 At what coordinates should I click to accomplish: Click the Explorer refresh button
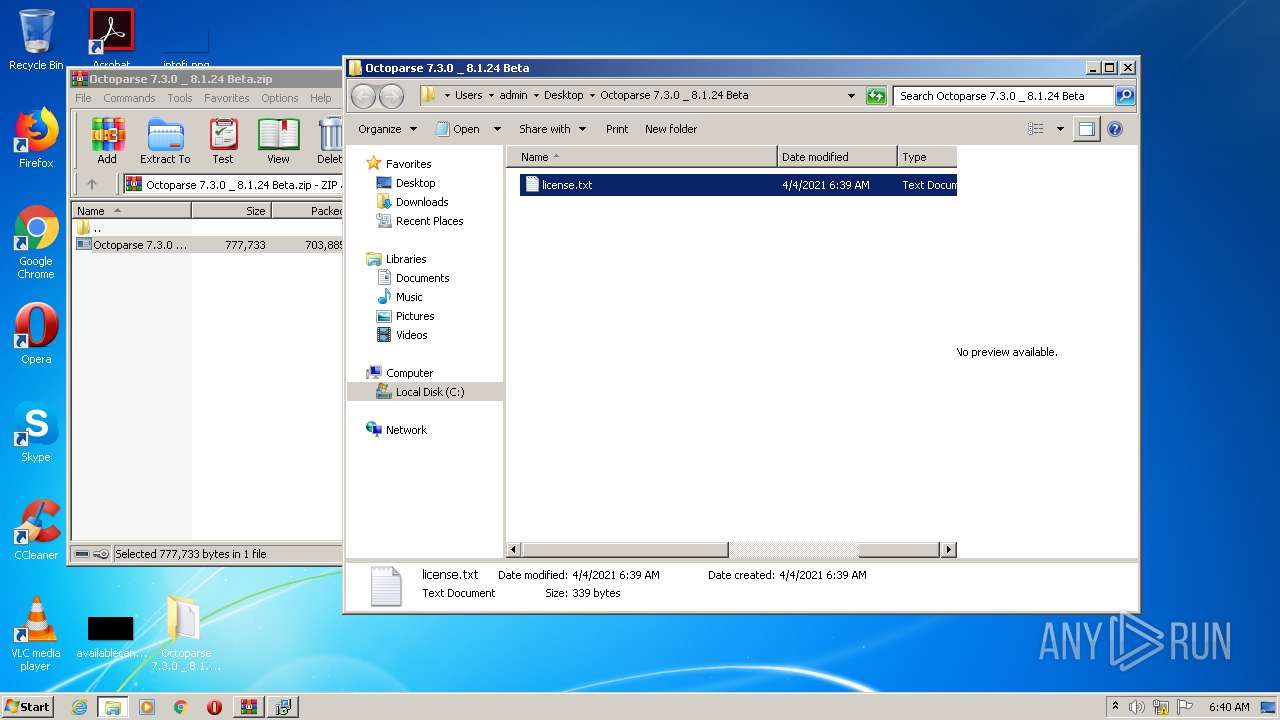point(876,96)
